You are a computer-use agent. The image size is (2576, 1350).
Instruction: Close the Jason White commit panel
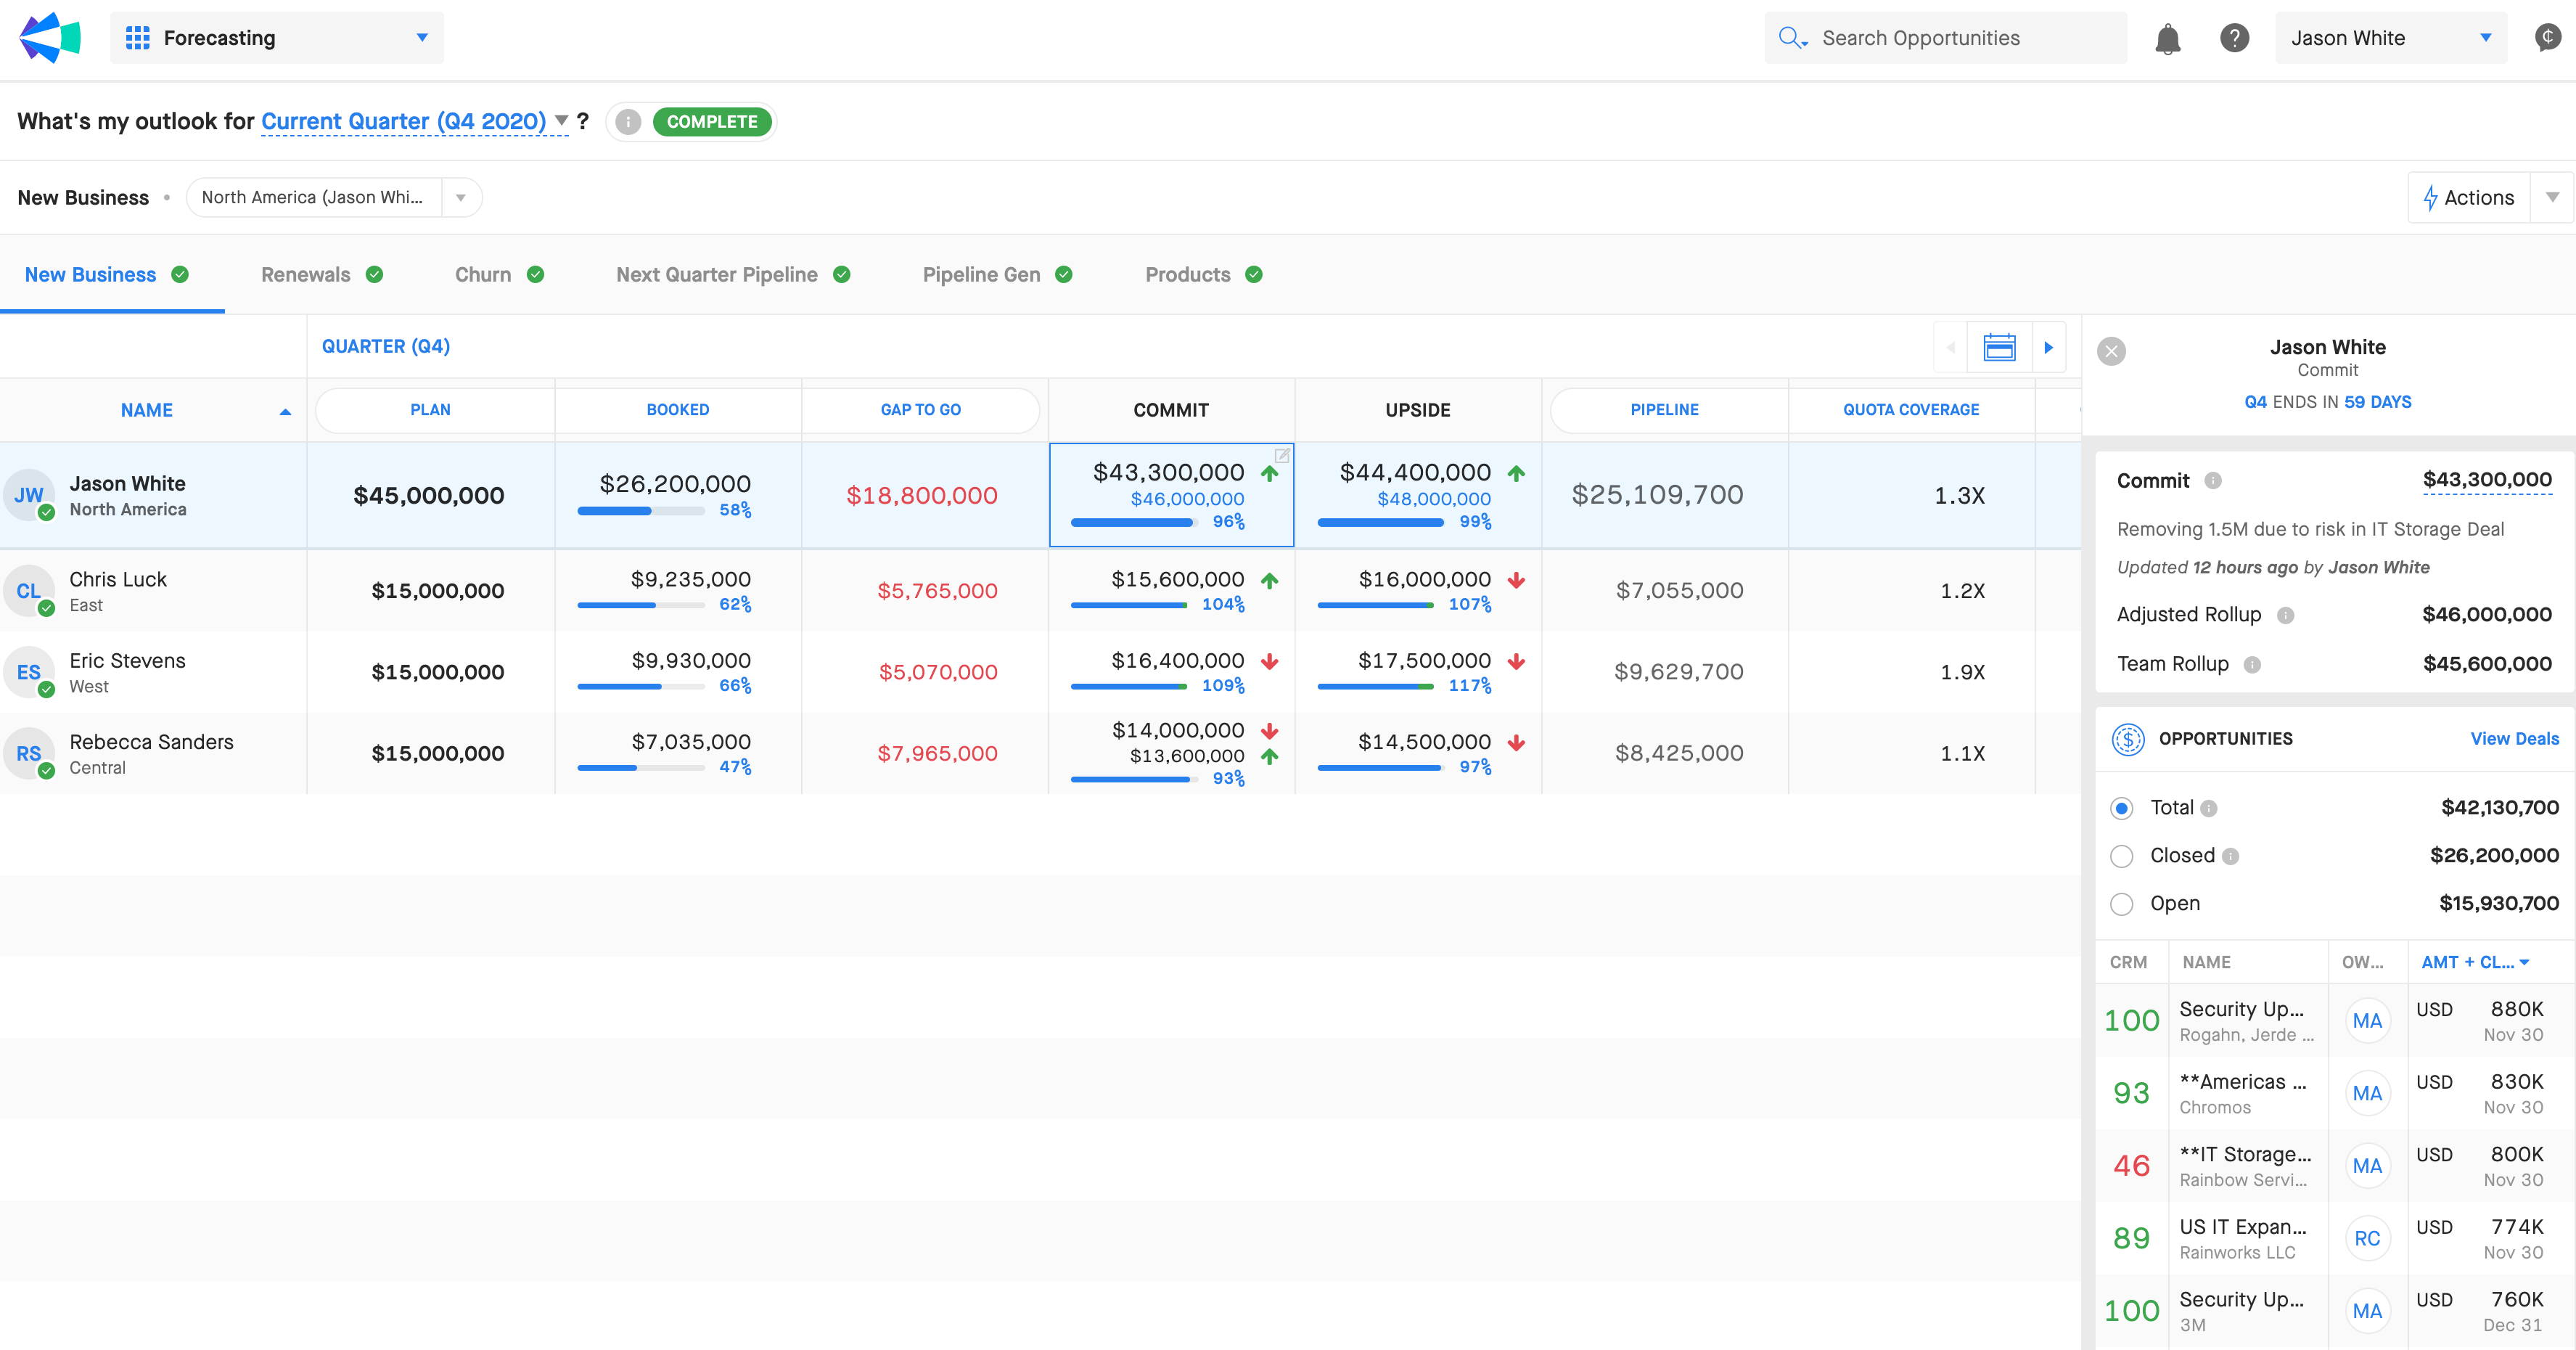tap(2111, 351)
